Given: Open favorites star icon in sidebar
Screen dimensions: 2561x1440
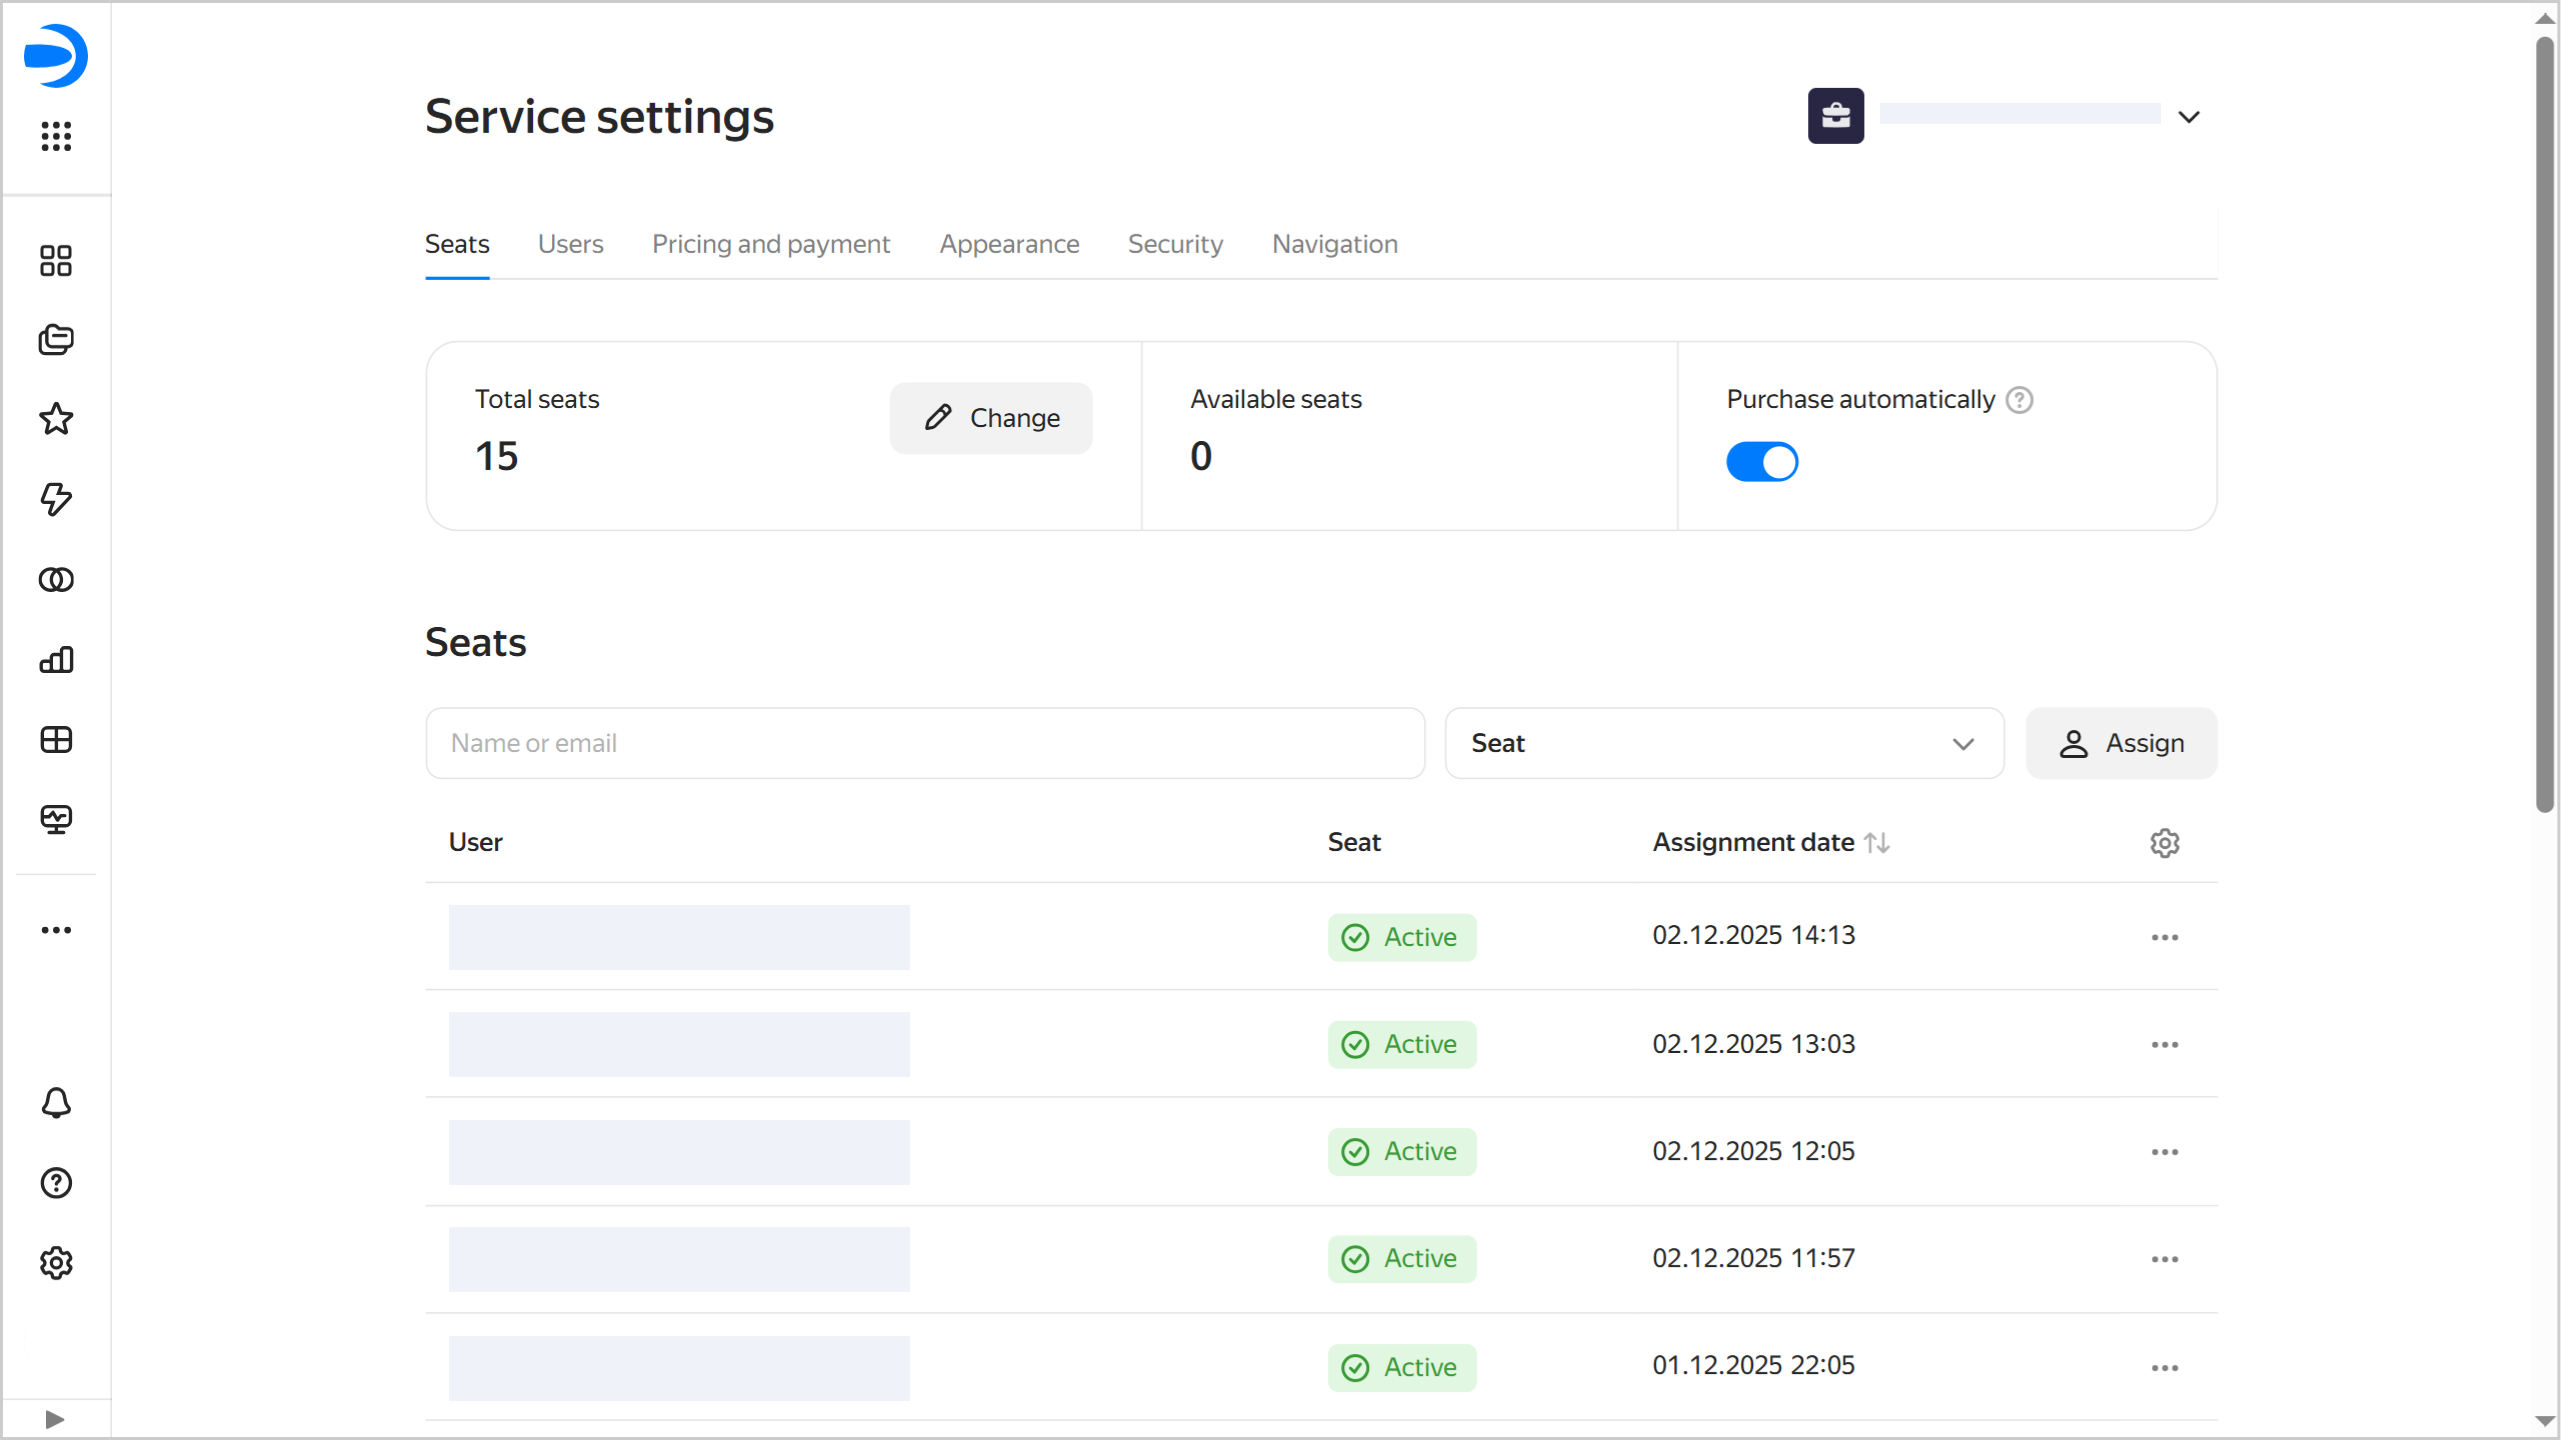Looking at the screenshot, I should (56, 419).
